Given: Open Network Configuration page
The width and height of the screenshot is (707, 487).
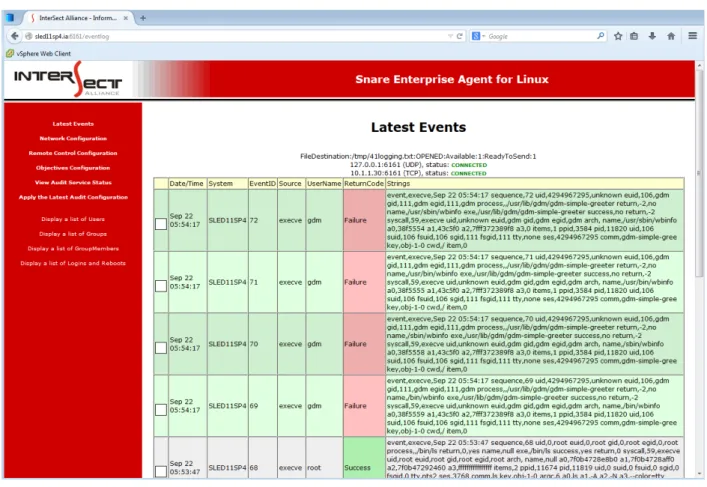Looking at the screenshot, I should (x=73, y=138).
